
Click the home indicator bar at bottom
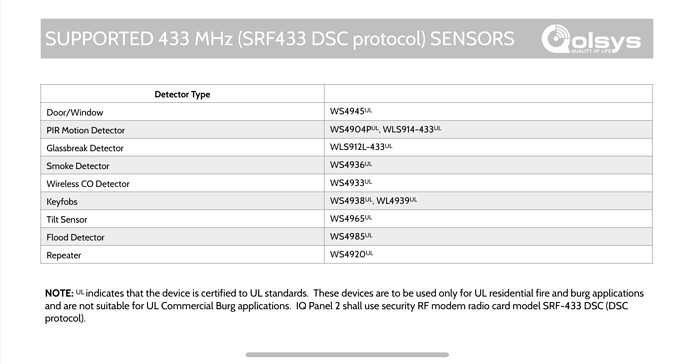coord(347,354)
